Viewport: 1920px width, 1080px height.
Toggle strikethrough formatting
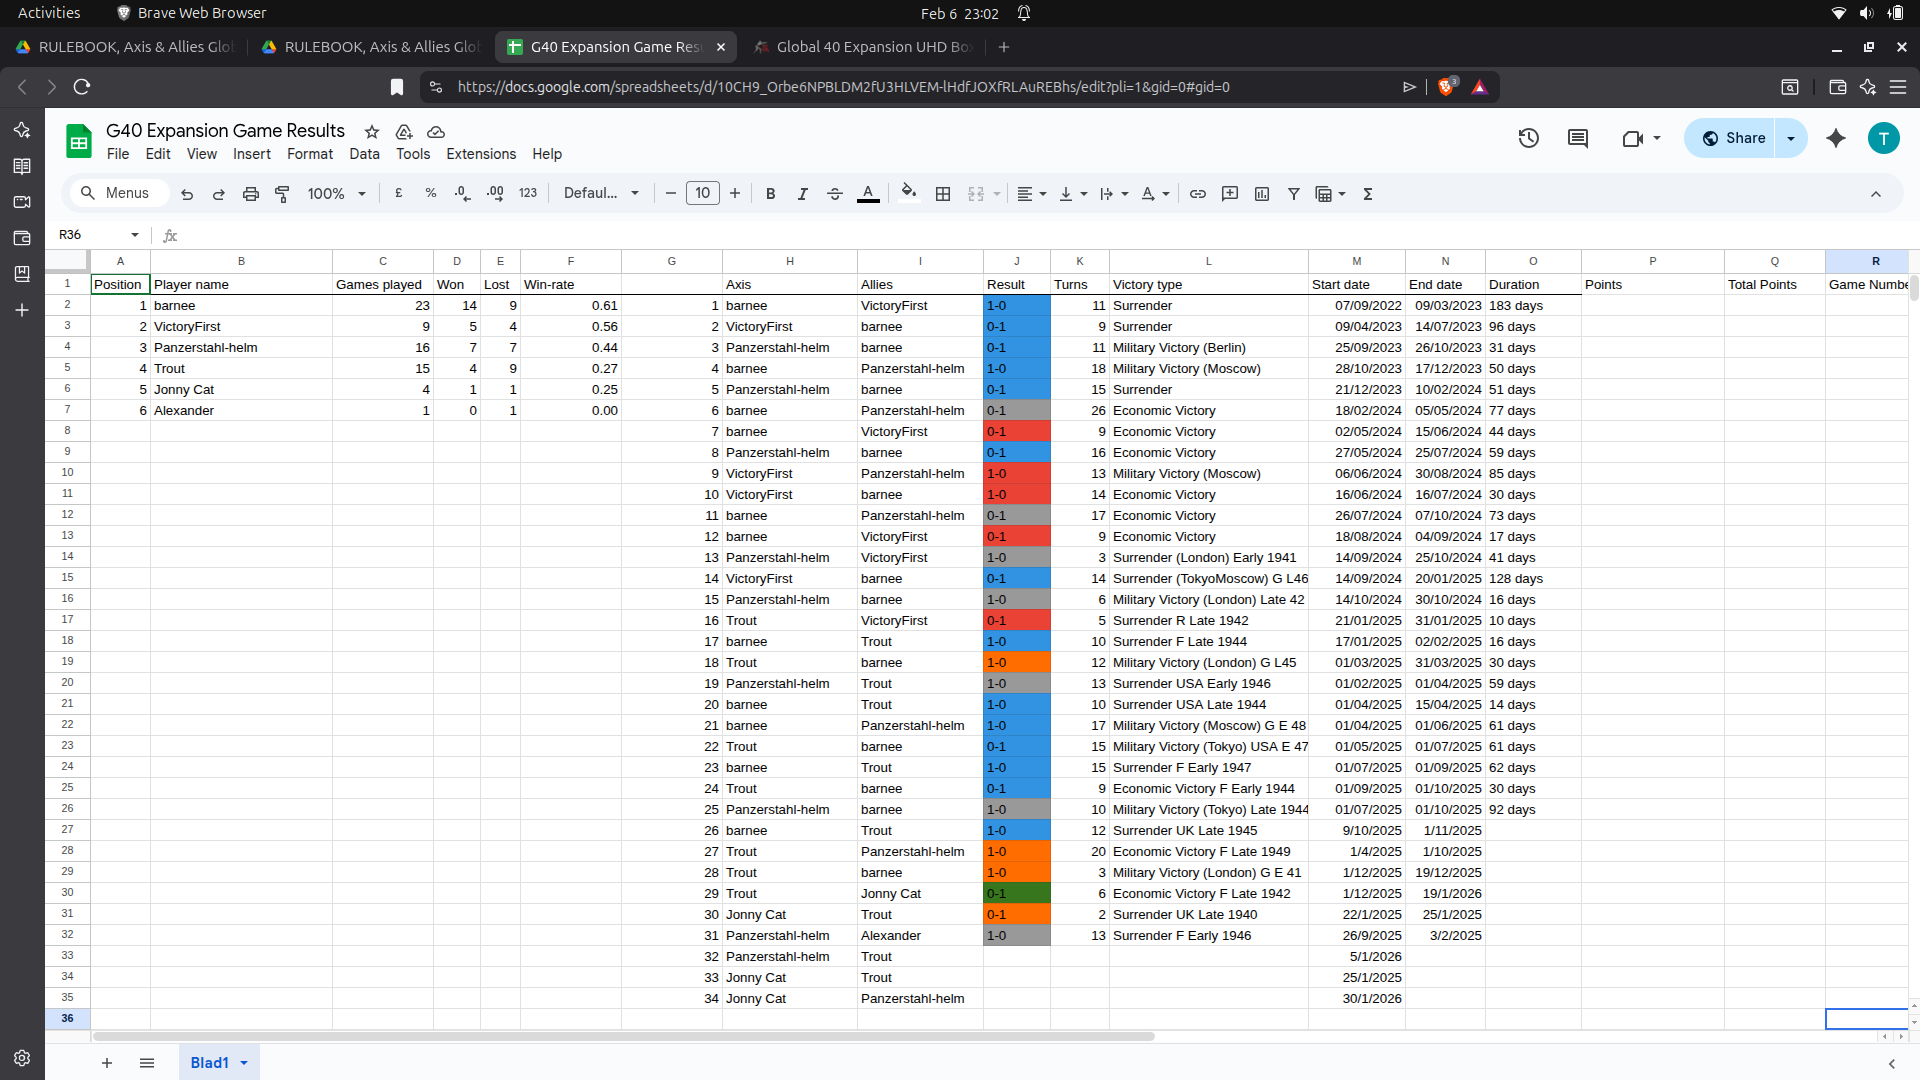pos(835,193)
